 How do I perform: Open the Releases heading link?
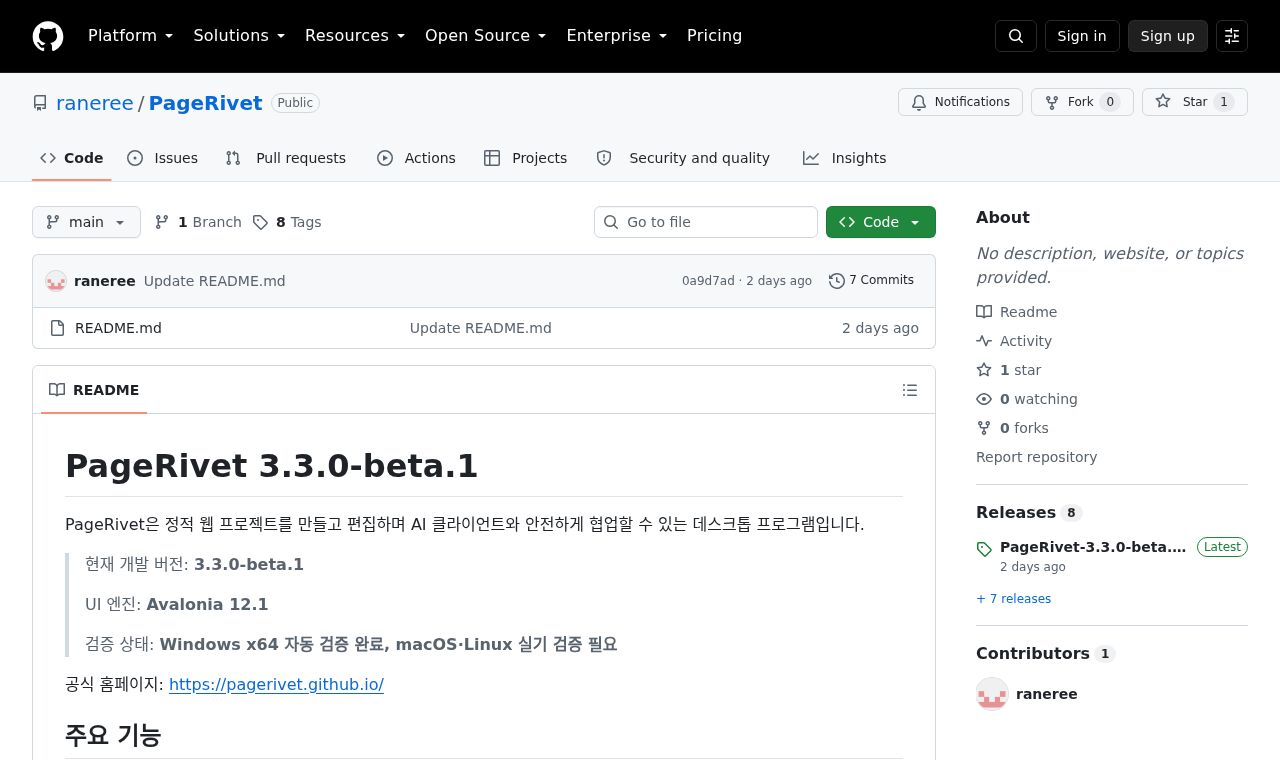1029,512
